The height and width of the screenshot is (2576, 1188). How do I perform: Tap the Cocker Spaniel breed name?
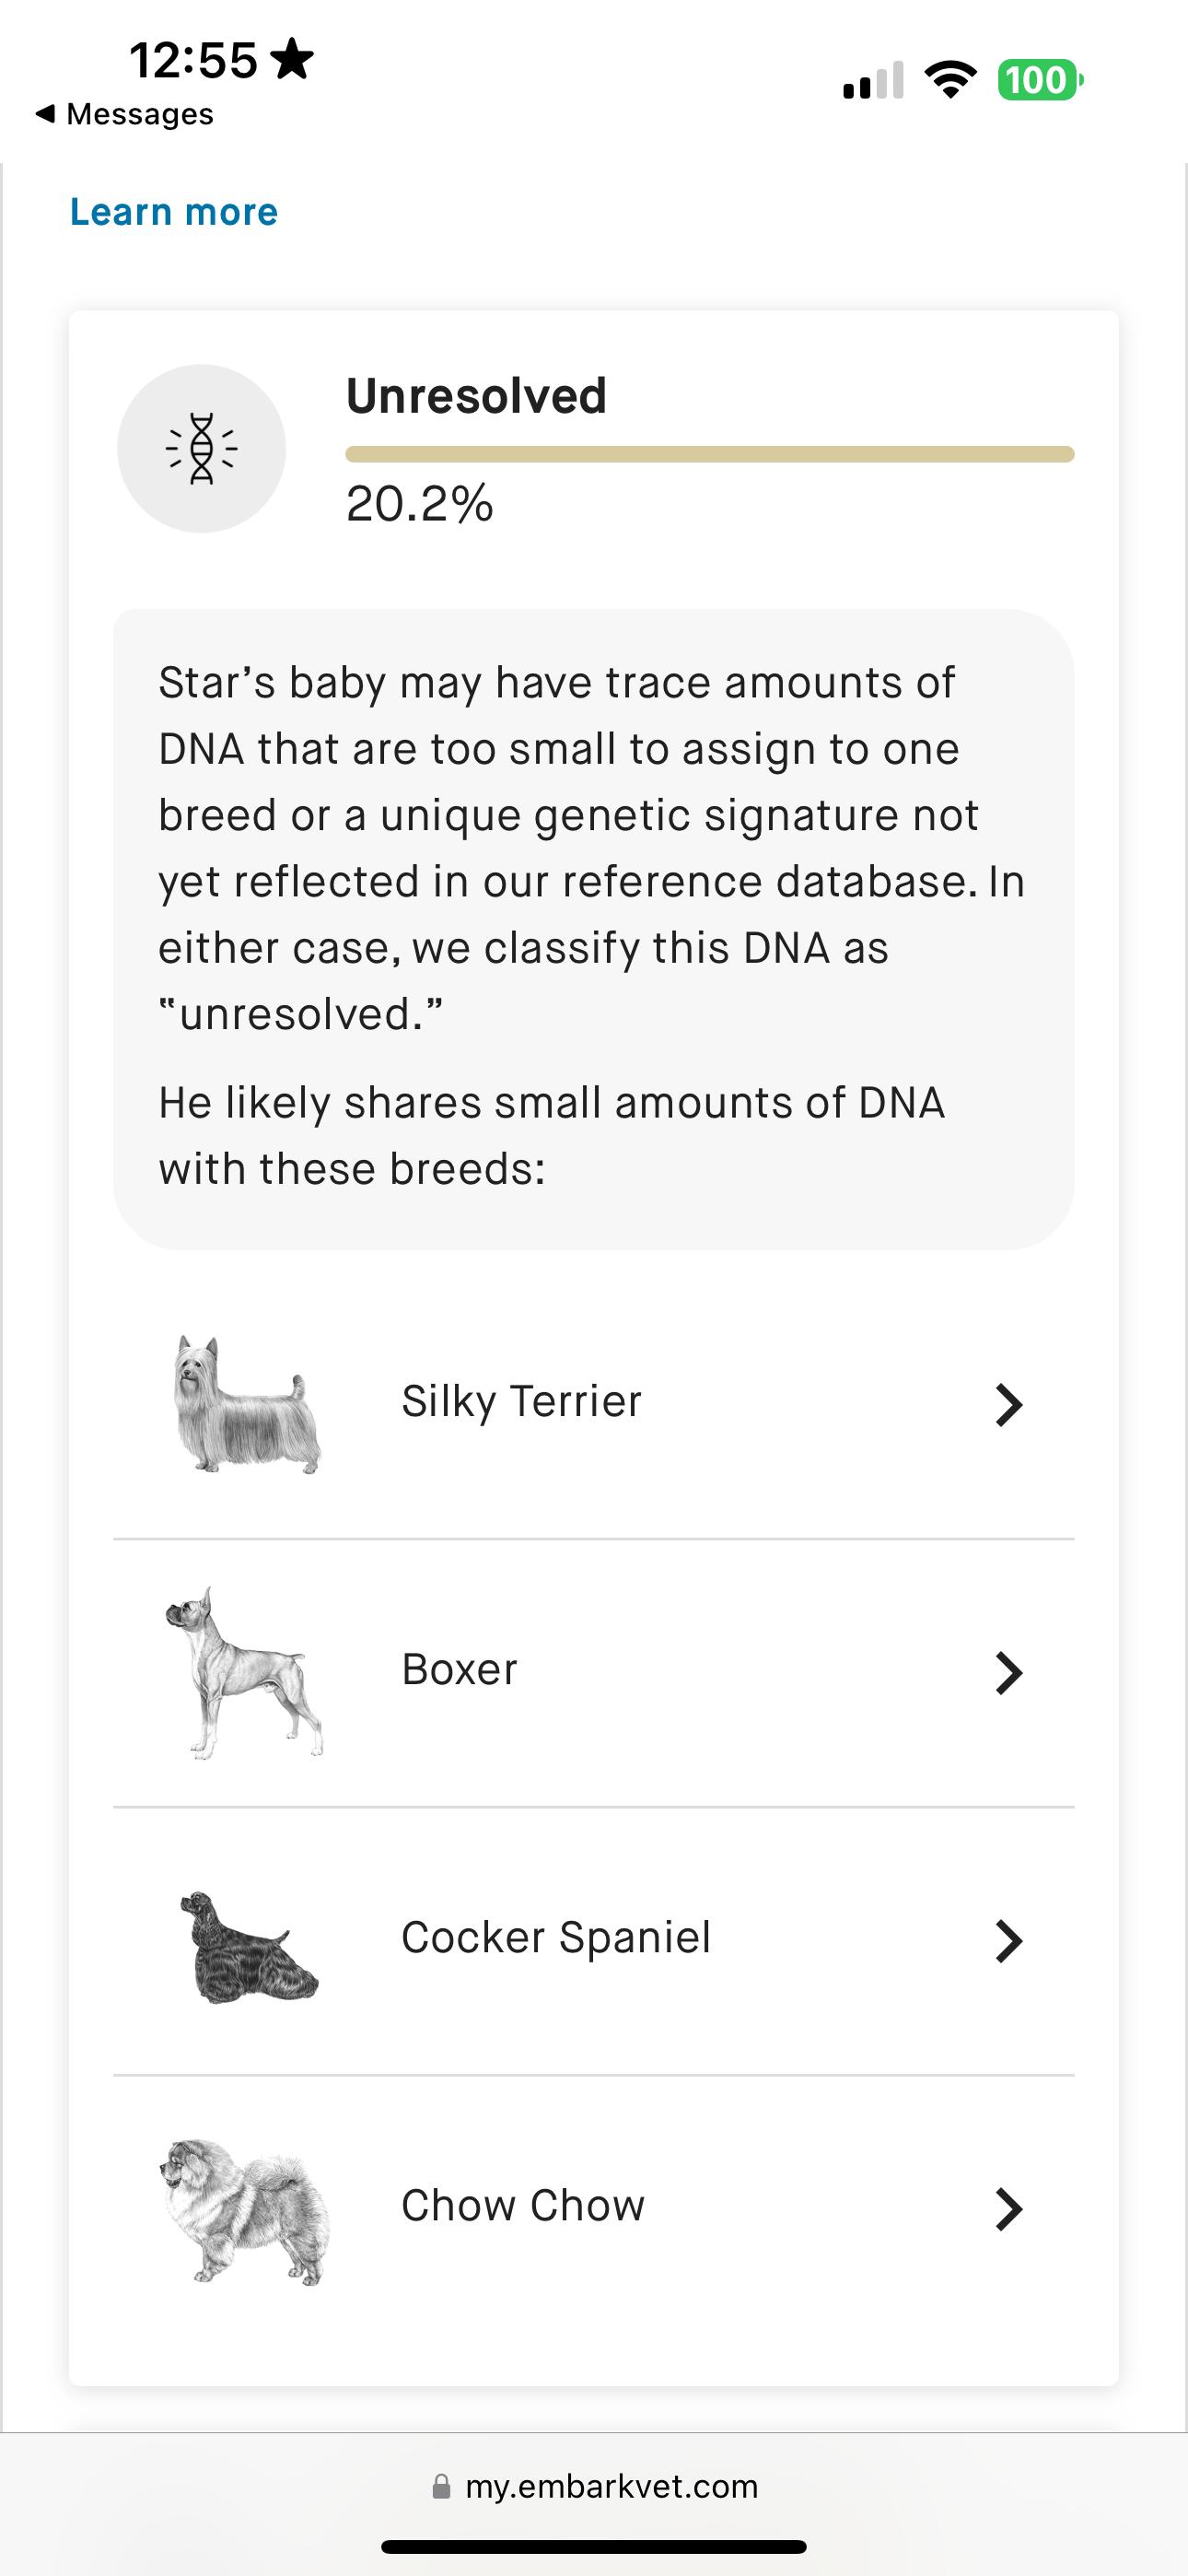click(x=556, y=1937)
